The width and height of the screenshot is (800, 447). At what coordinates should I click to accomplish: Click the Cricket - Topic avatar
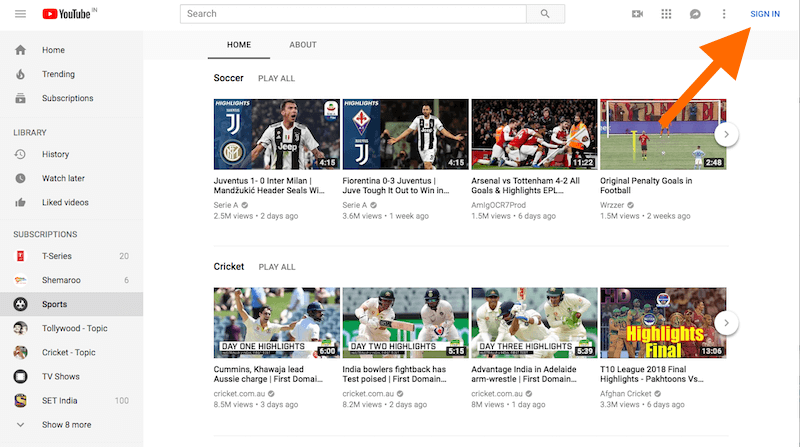(20, 352)
